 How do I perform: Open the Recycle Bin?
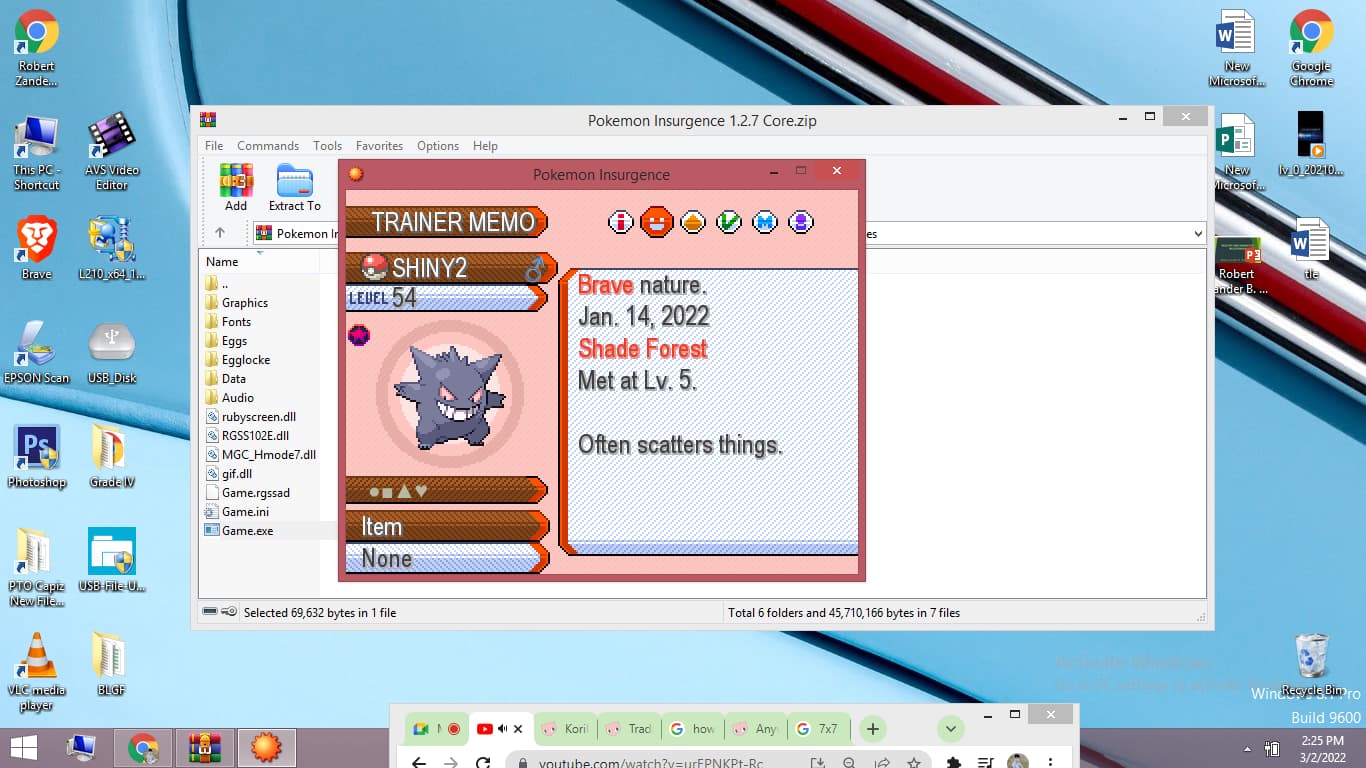pos(1311,665)
